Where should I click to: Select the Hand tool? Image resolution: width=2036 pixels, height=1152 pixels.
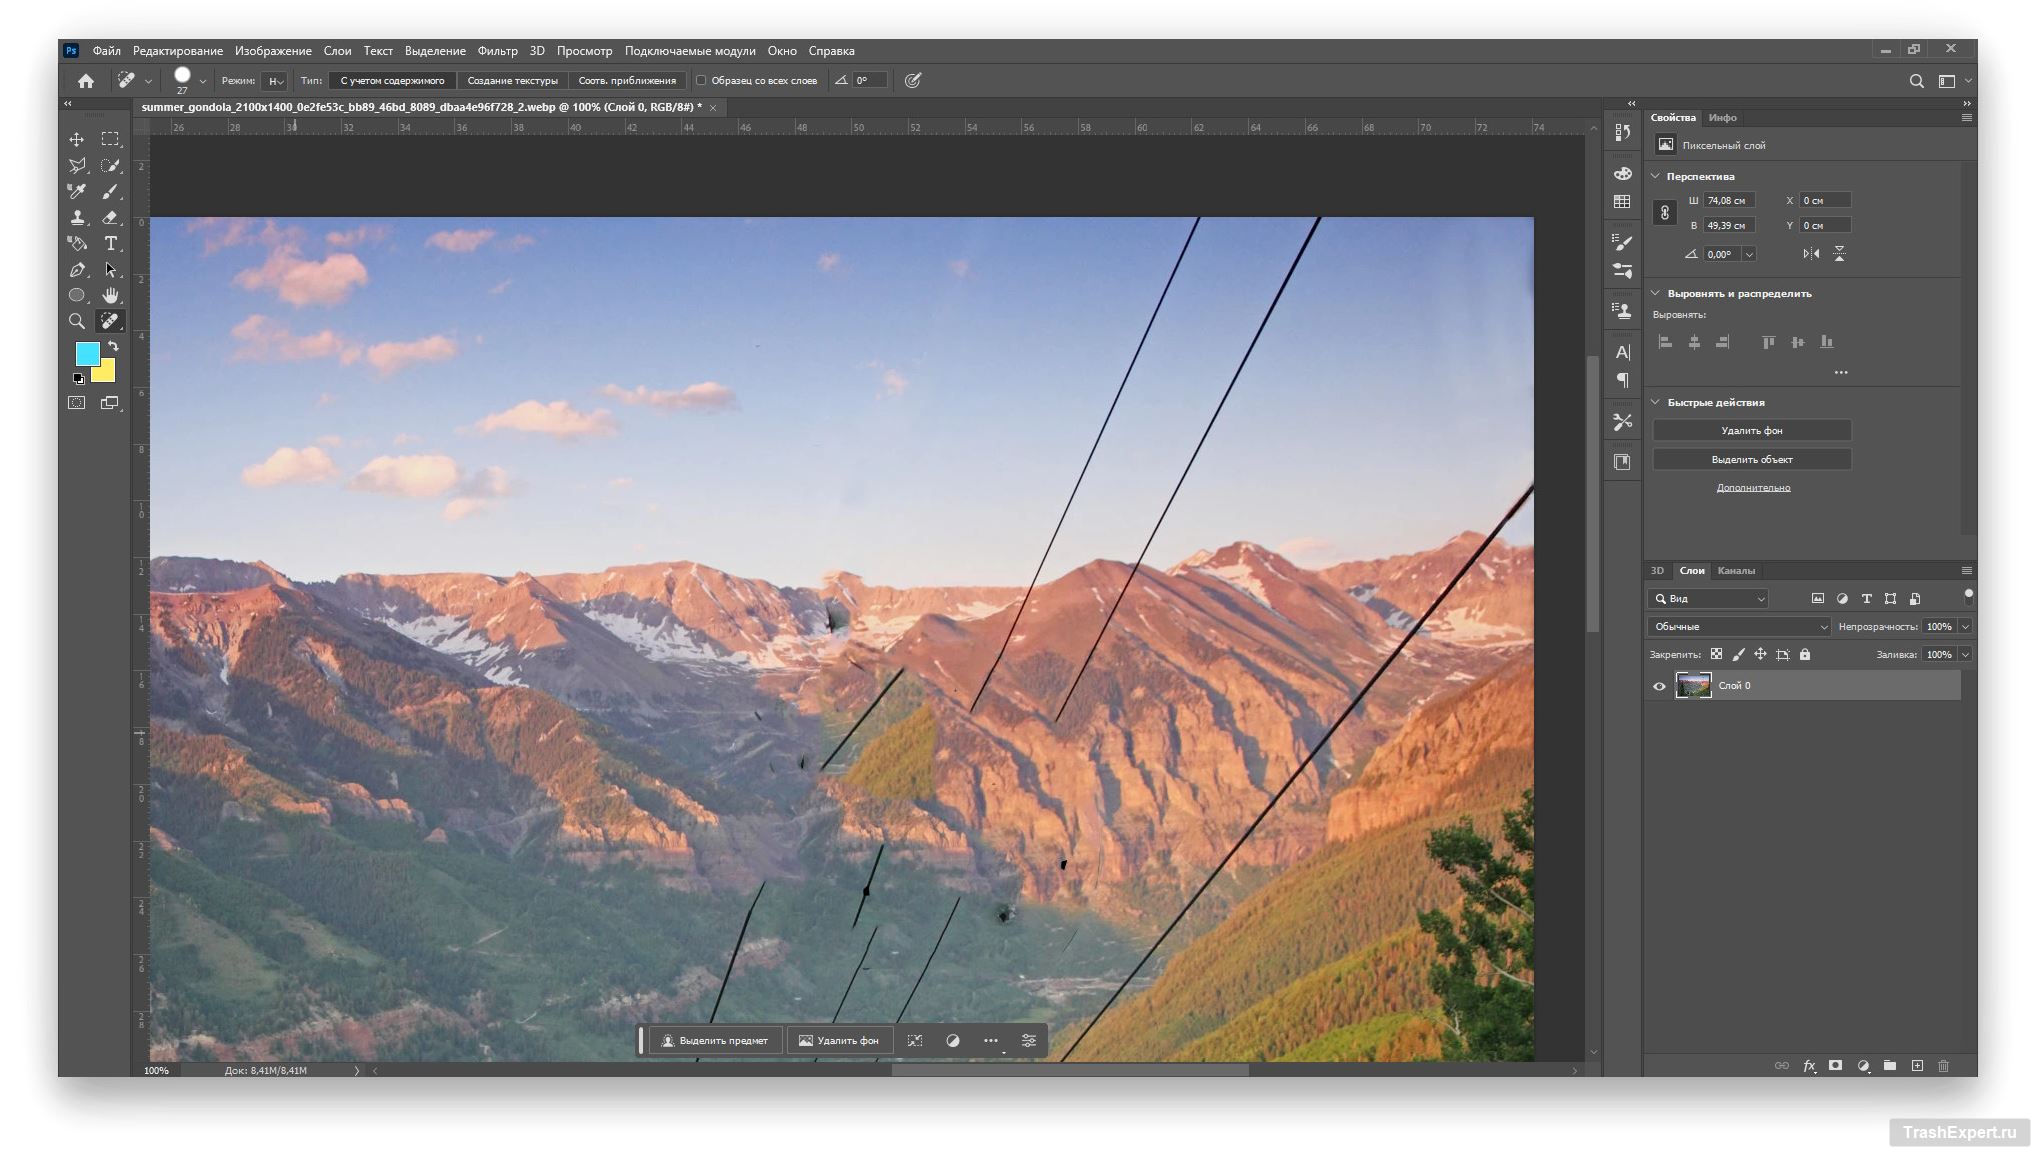[110, 295]
